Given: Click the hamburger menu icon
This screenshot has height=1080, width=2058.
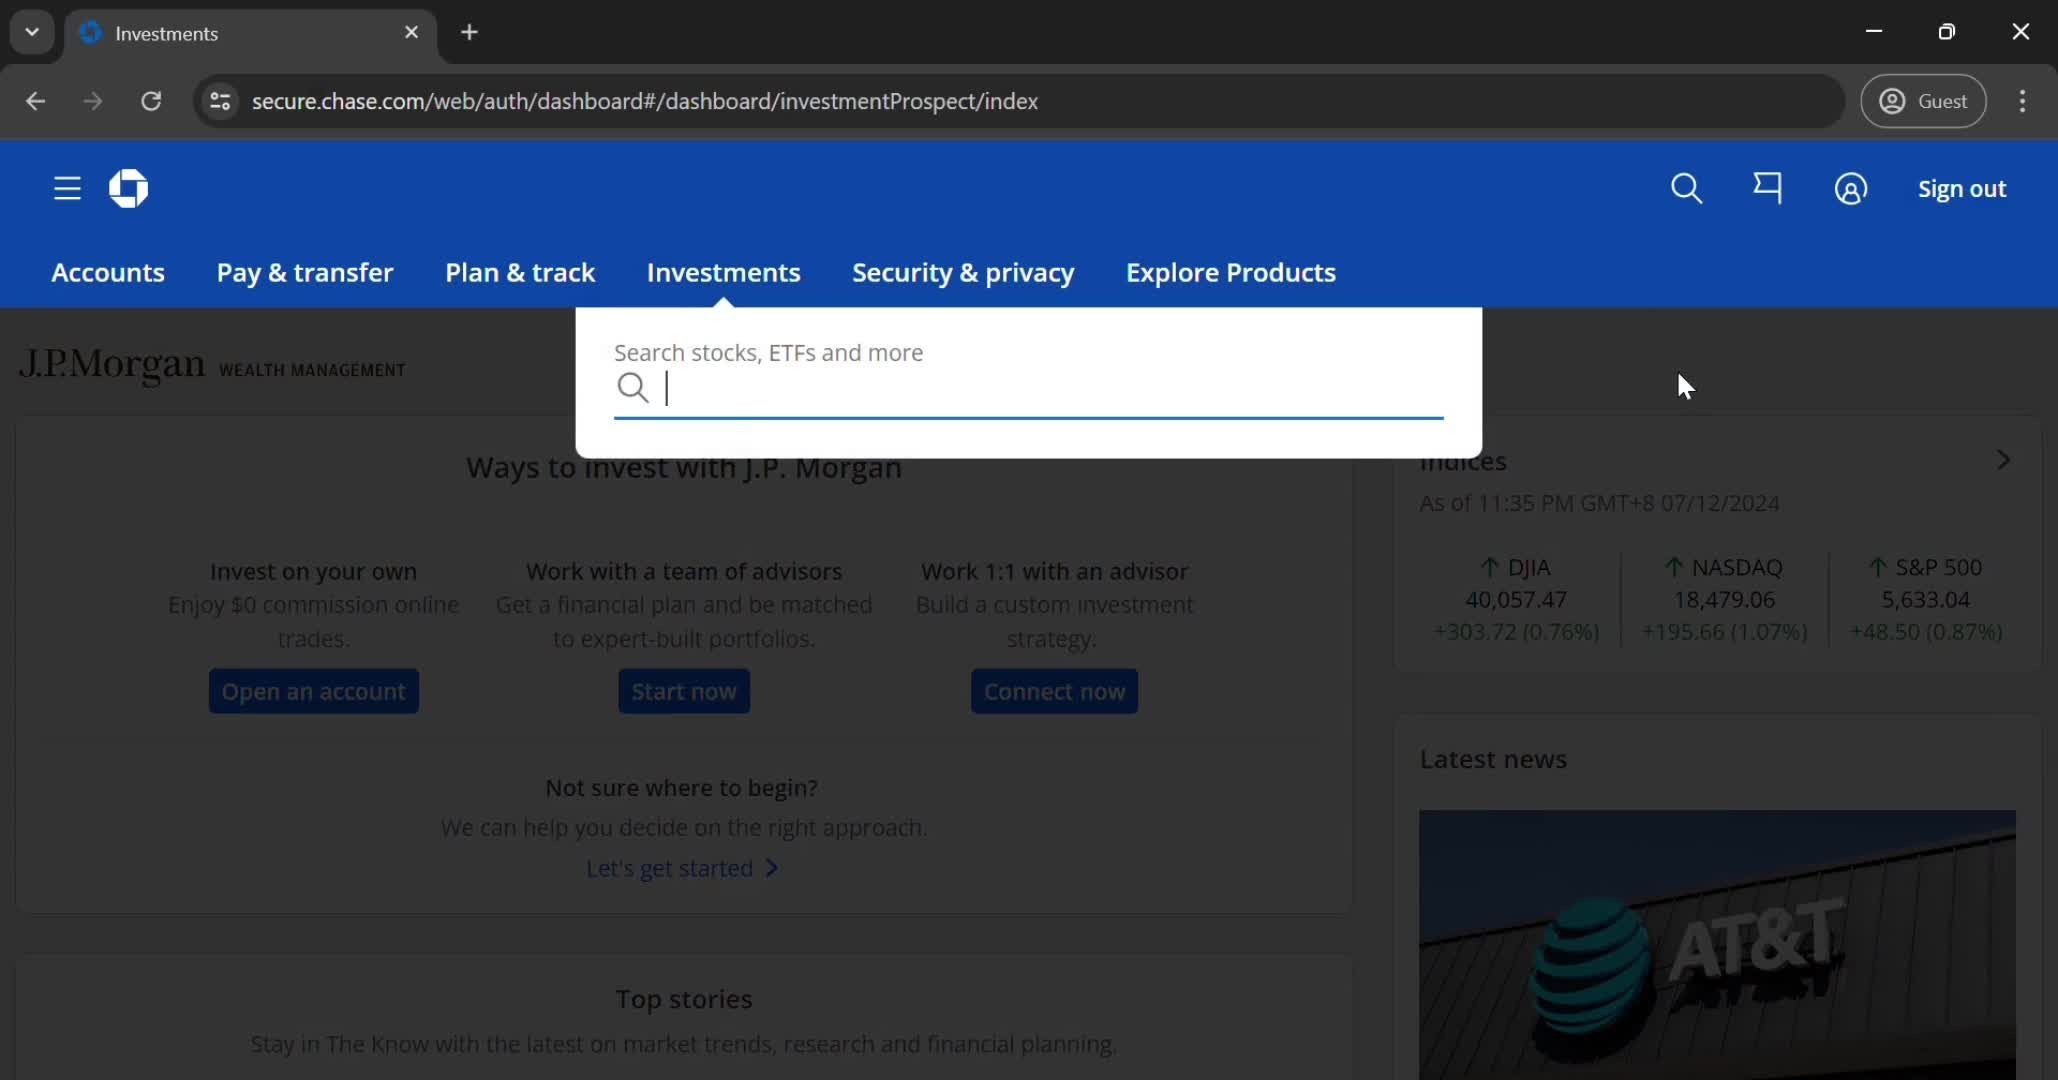Looking at the screenshot, I should point(65,188).
